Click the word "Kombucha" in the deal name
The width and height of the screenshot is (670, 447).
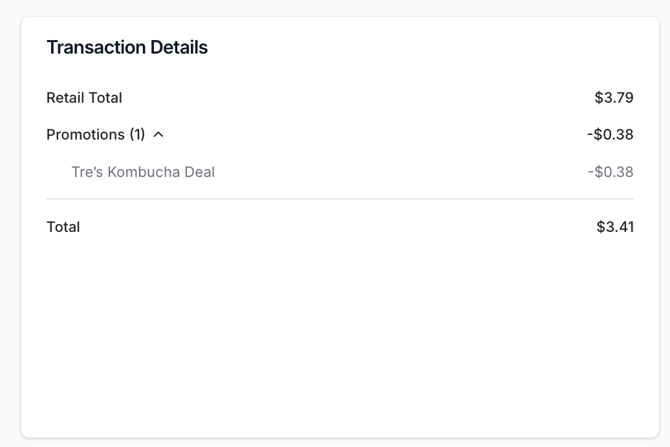click(x=143, y=172)
